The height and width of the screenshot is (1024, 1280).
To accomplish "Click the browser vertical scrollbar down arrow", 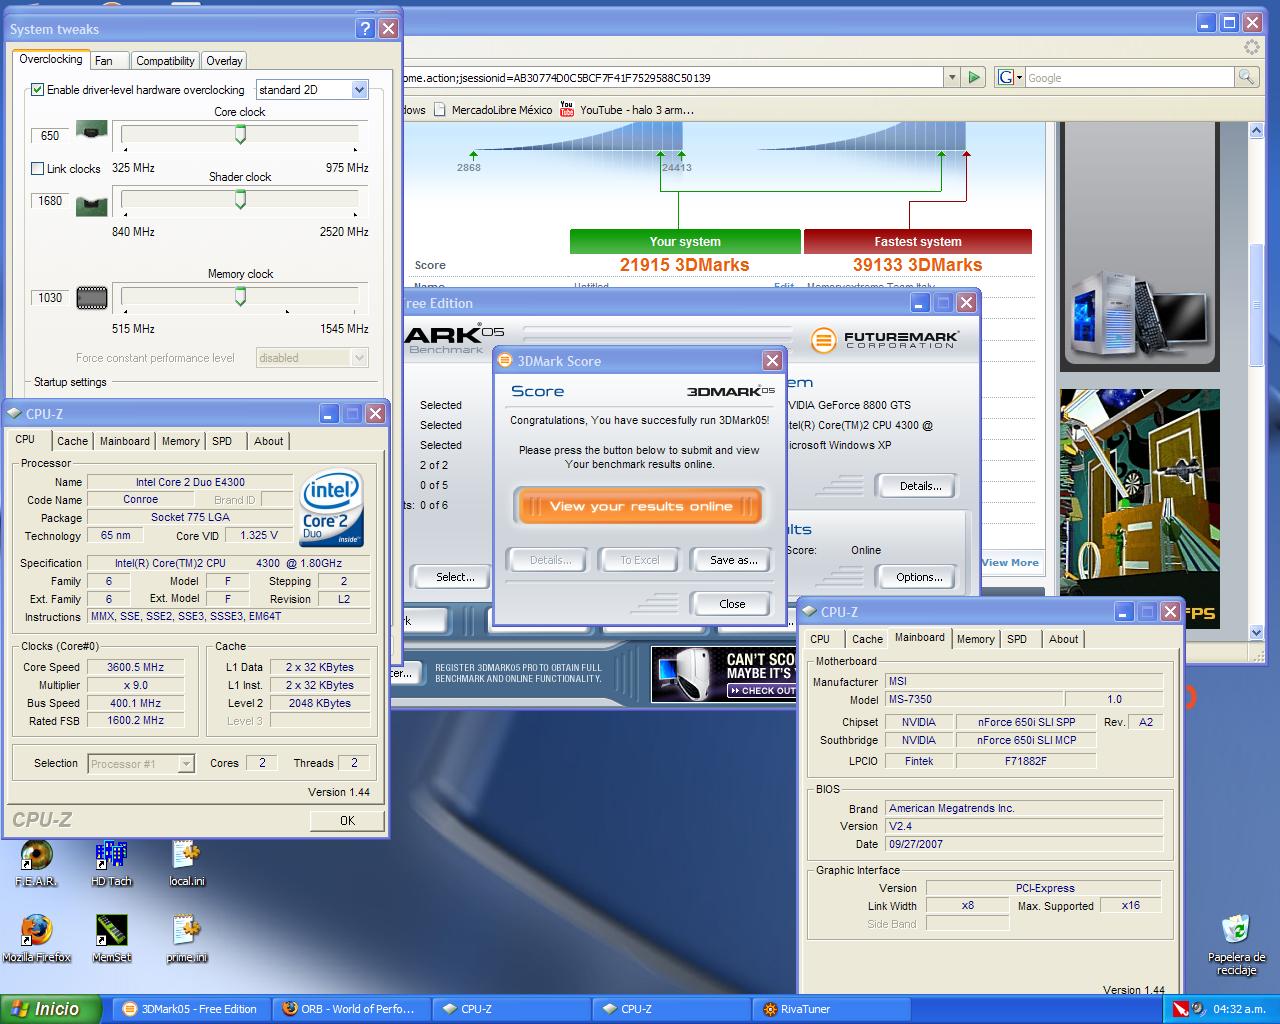I will point(1258,632).
